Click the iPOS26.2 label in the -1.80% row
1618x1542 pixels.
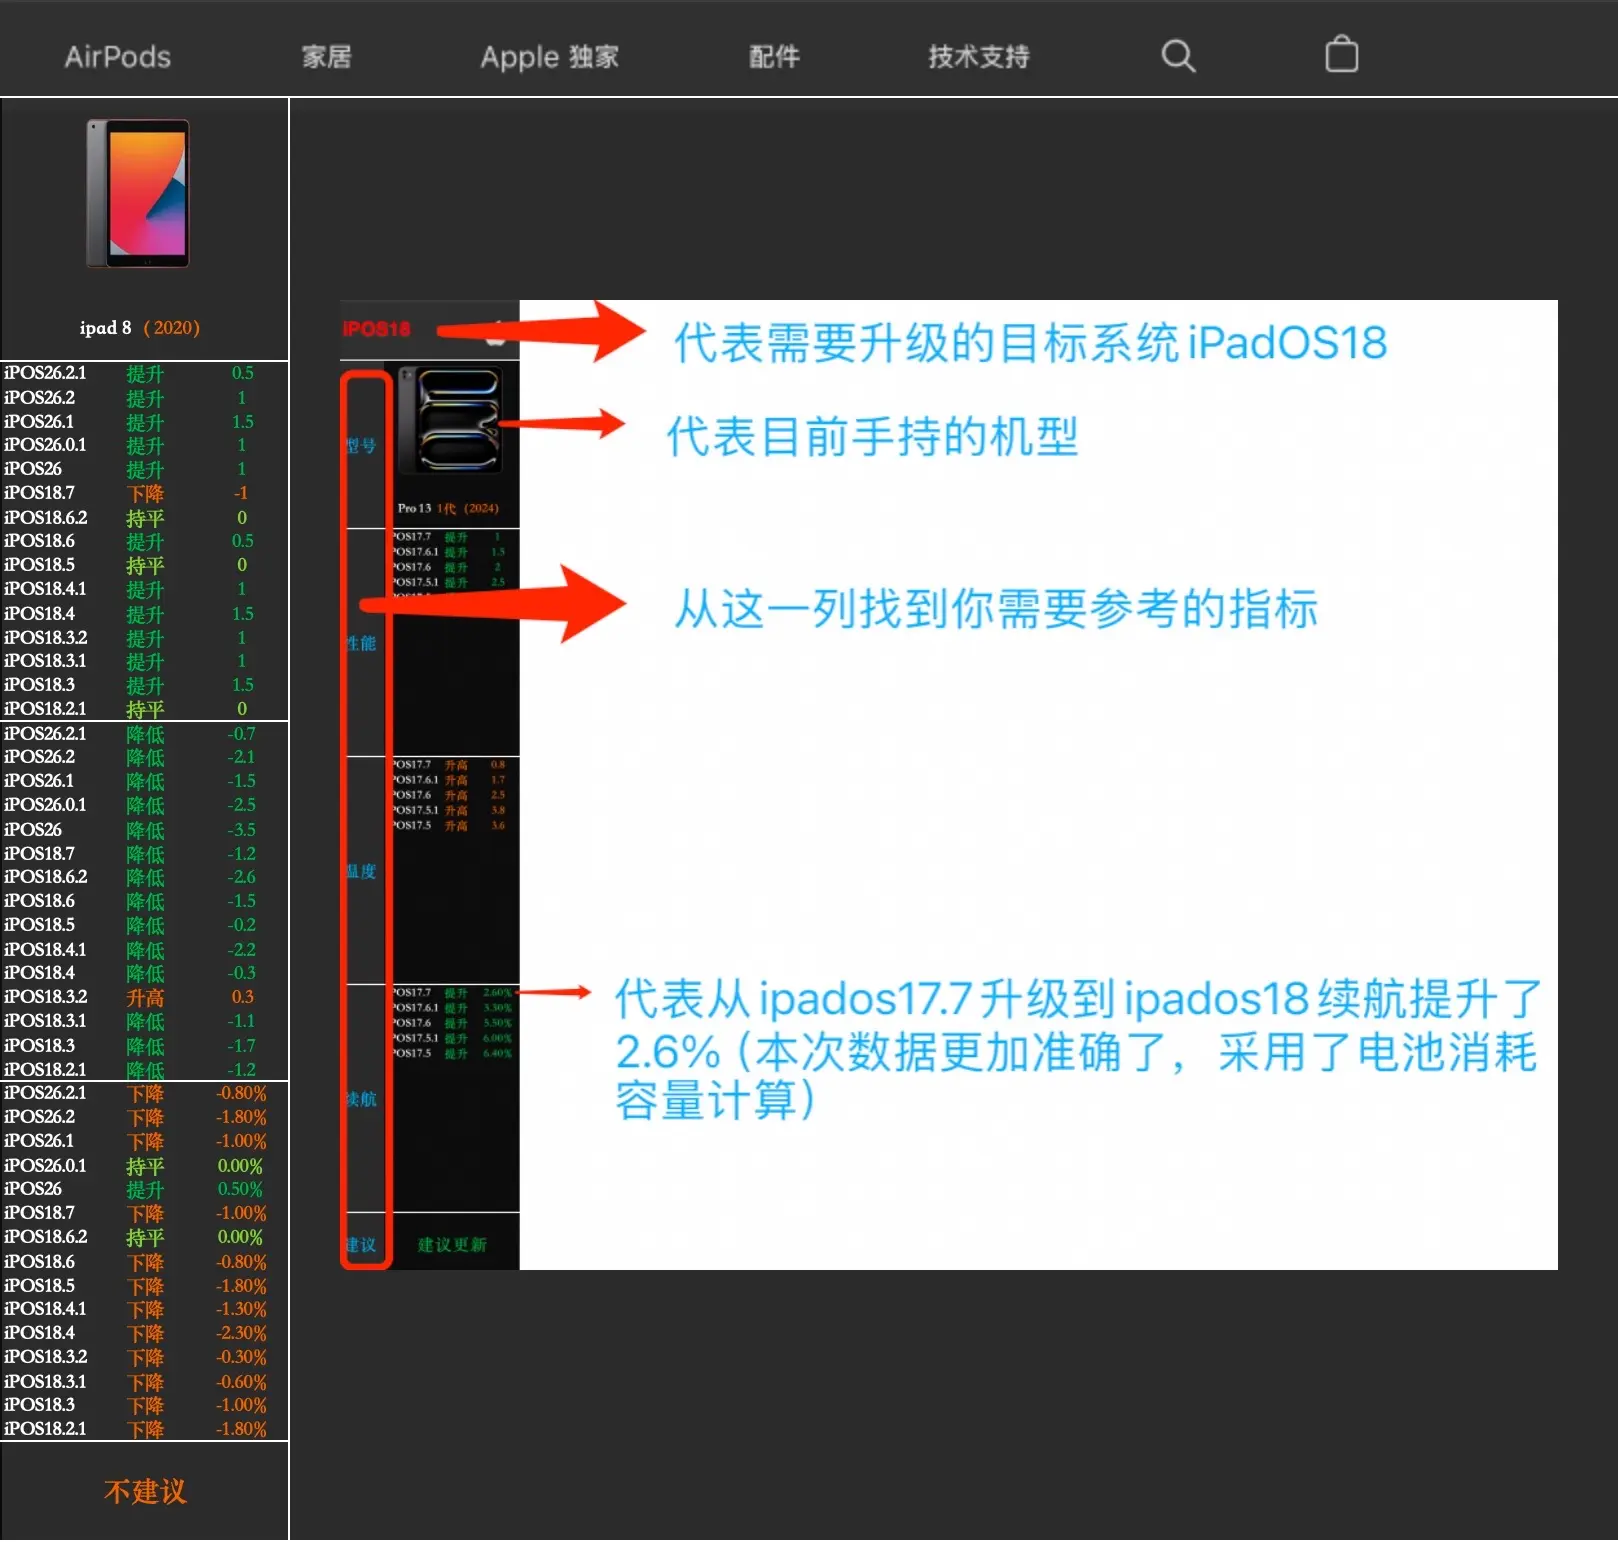(39, 1117)
